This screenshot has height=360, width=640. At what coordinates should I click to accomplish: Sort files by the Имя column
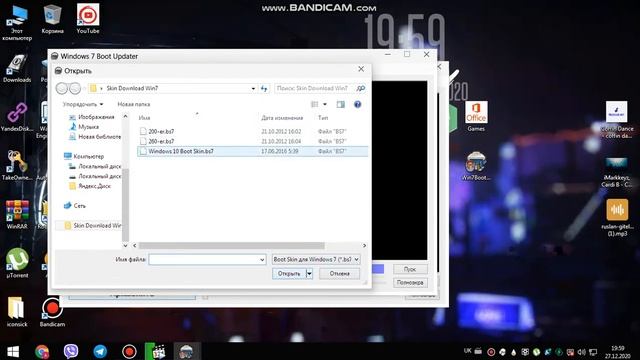144,118
